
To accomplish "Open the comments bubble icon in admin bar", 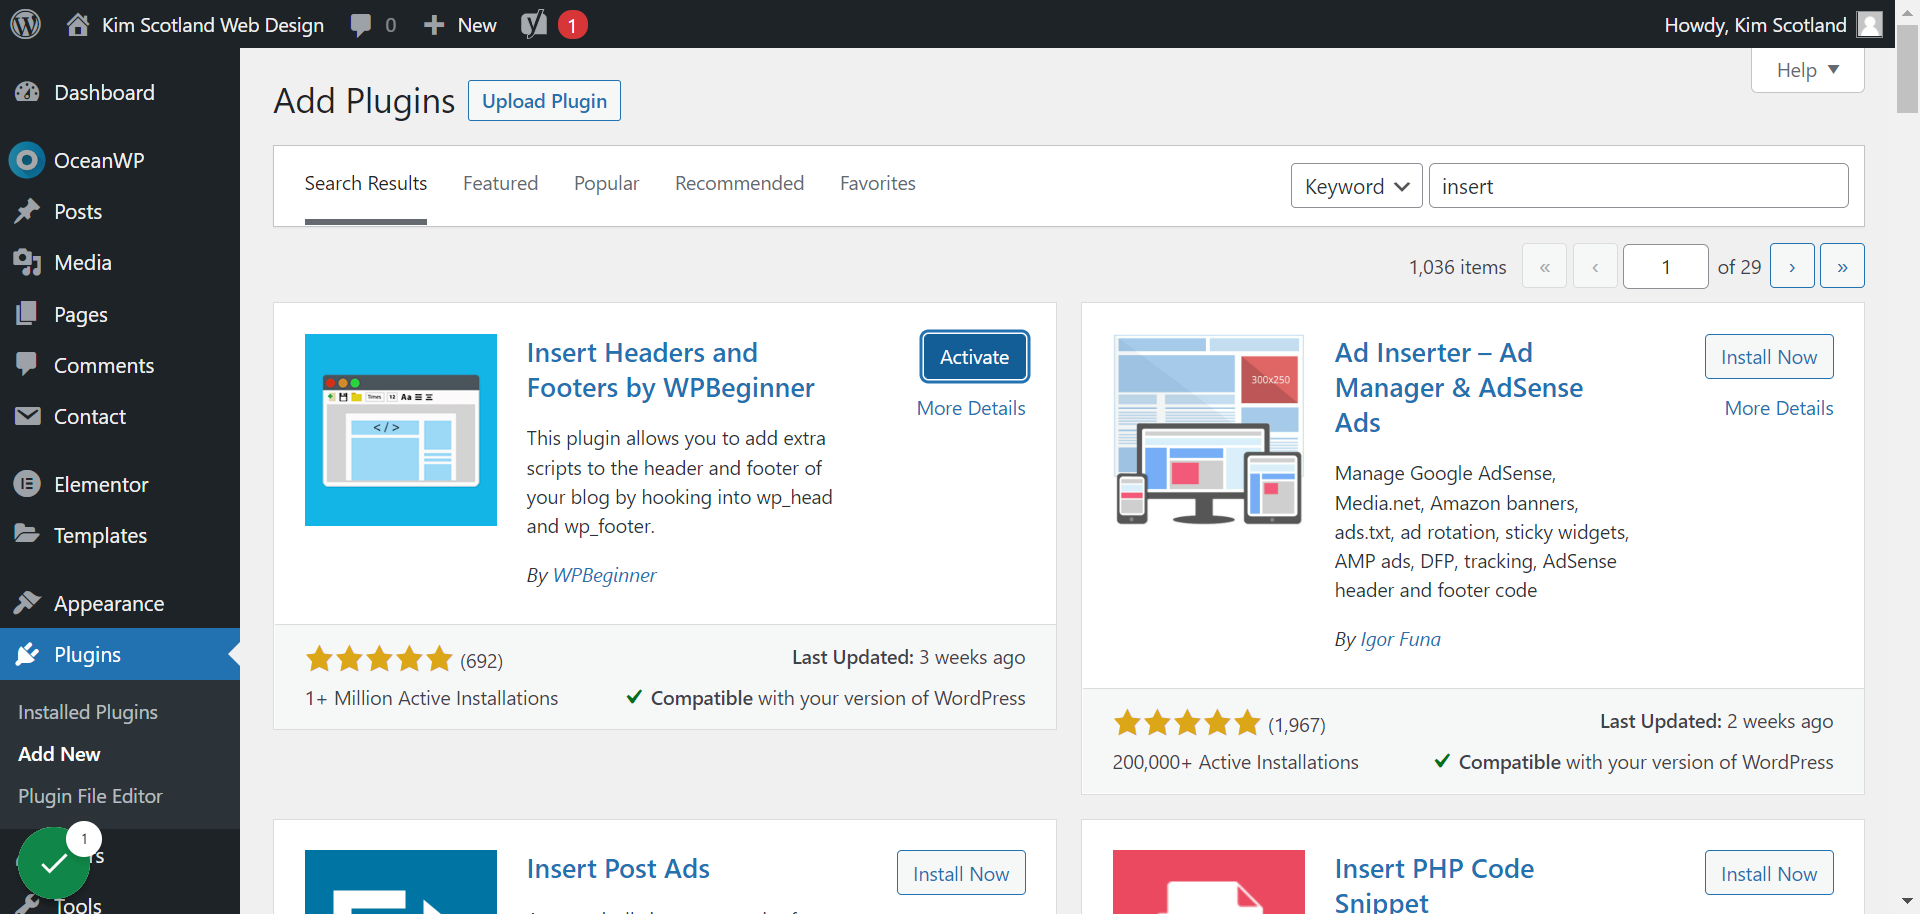I will tap(361, 25).
